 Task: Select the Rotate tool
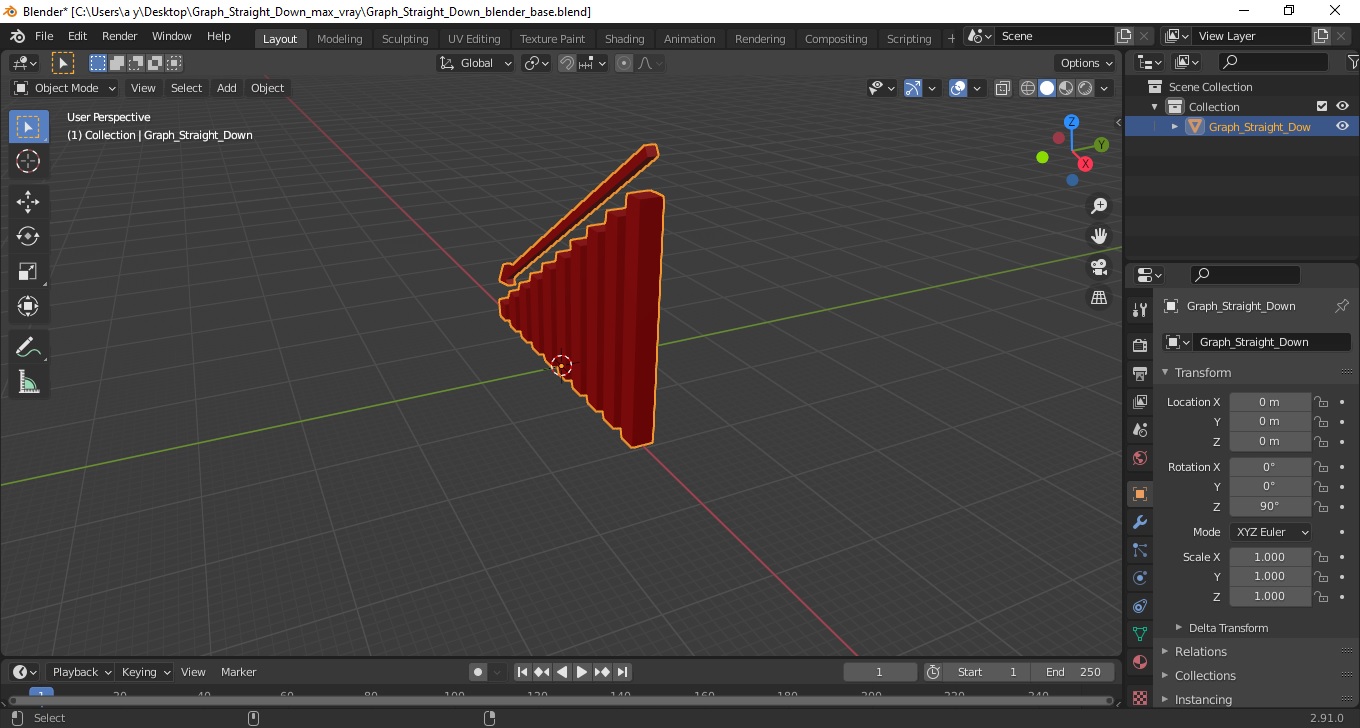[x=28, y=236]
